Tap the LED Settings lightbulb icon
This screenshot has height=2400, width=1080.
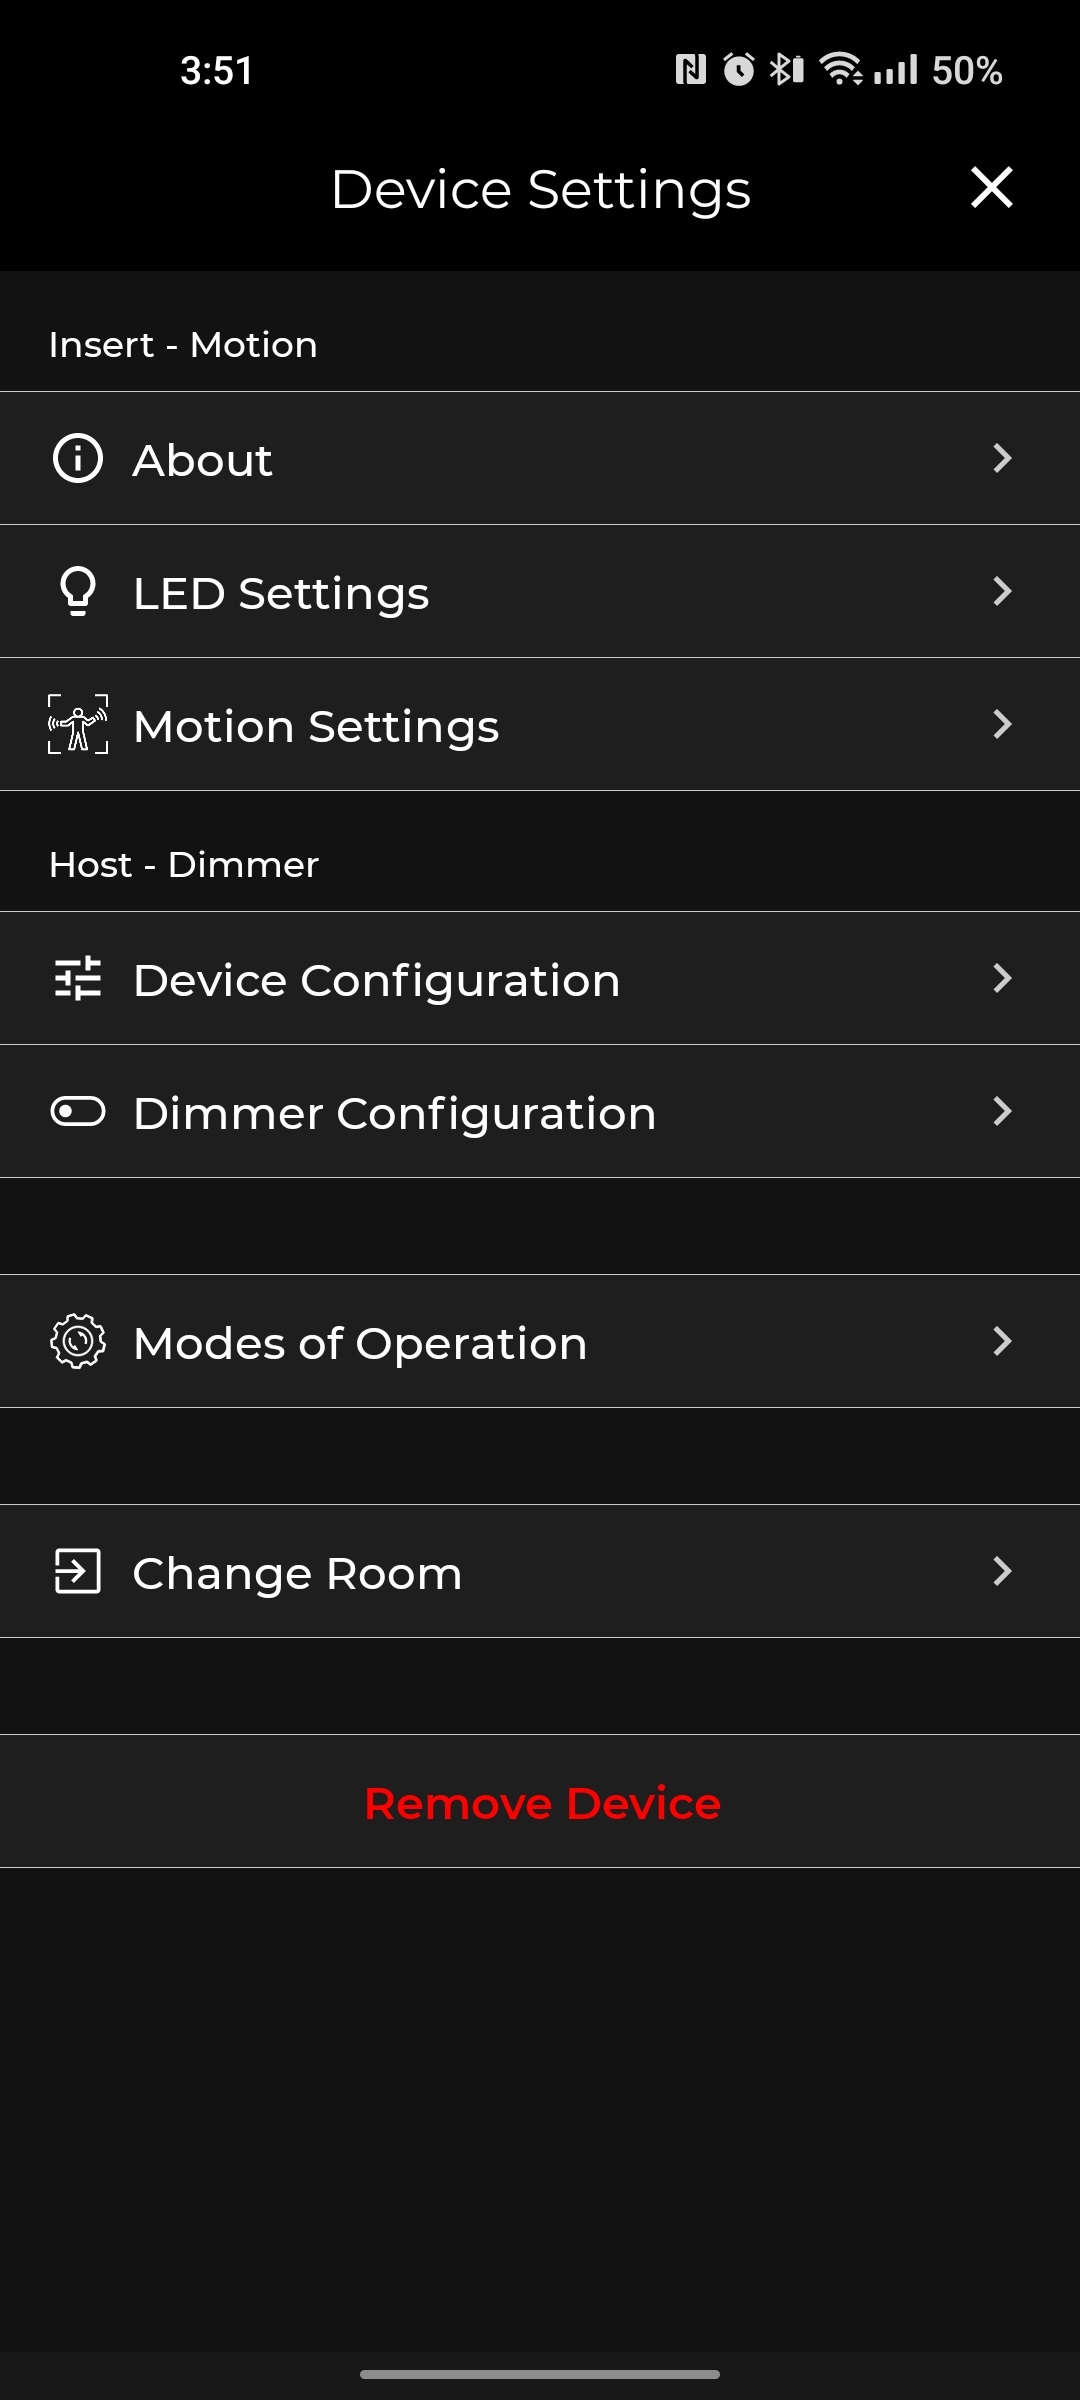click(x=78, y=591)
